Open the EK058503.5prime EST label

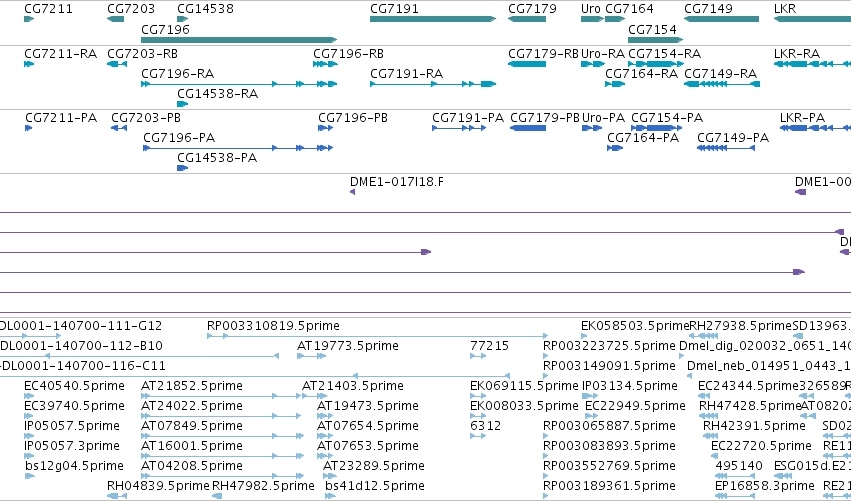tap(635, 326)
